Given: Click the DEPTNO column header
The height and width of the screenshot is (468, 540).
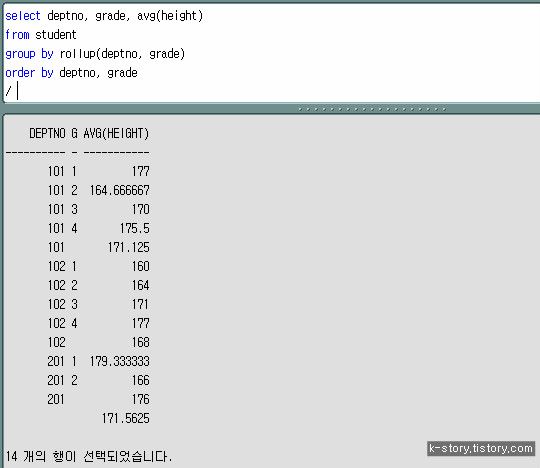Looking at the screenshot, I should [x=47, y=133].
